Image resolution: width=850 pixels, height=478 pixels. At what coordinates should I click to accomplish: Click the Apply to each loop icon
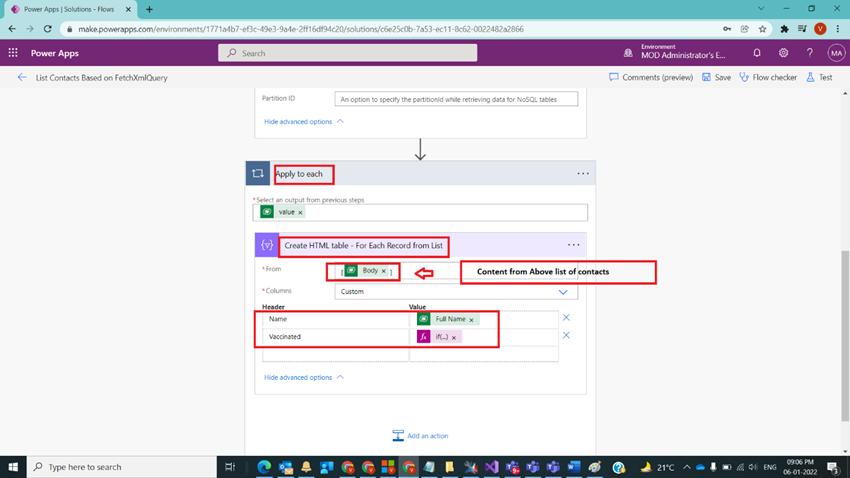[x=257, y=173]
